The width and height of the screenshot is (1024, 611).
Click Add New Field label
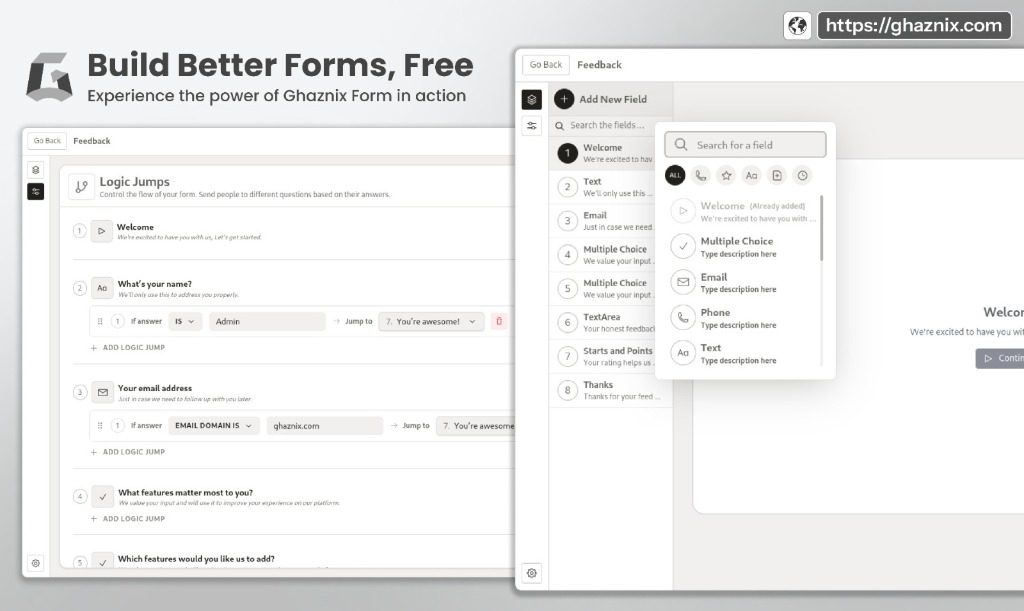coord(613,99)
